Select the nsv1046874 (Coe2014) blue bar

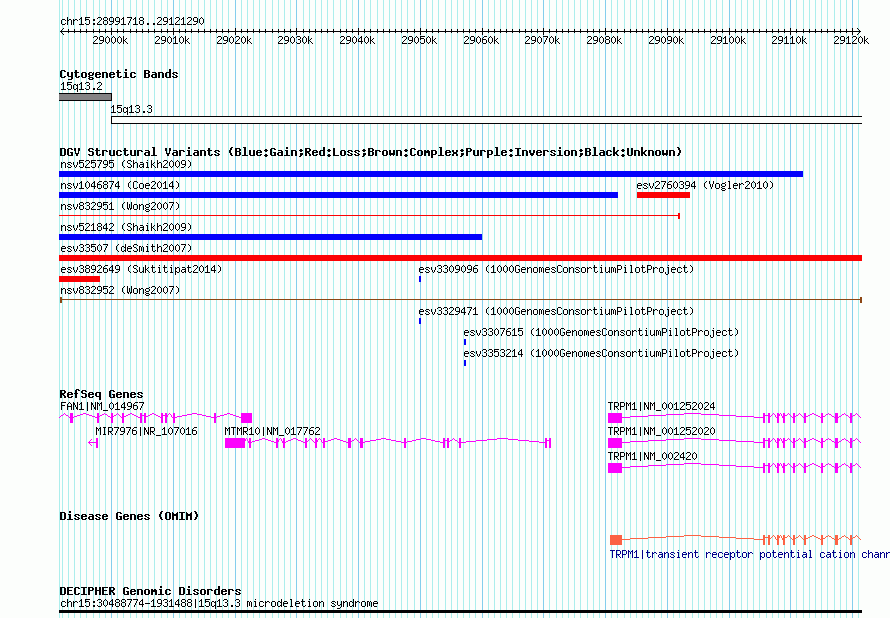338,195
